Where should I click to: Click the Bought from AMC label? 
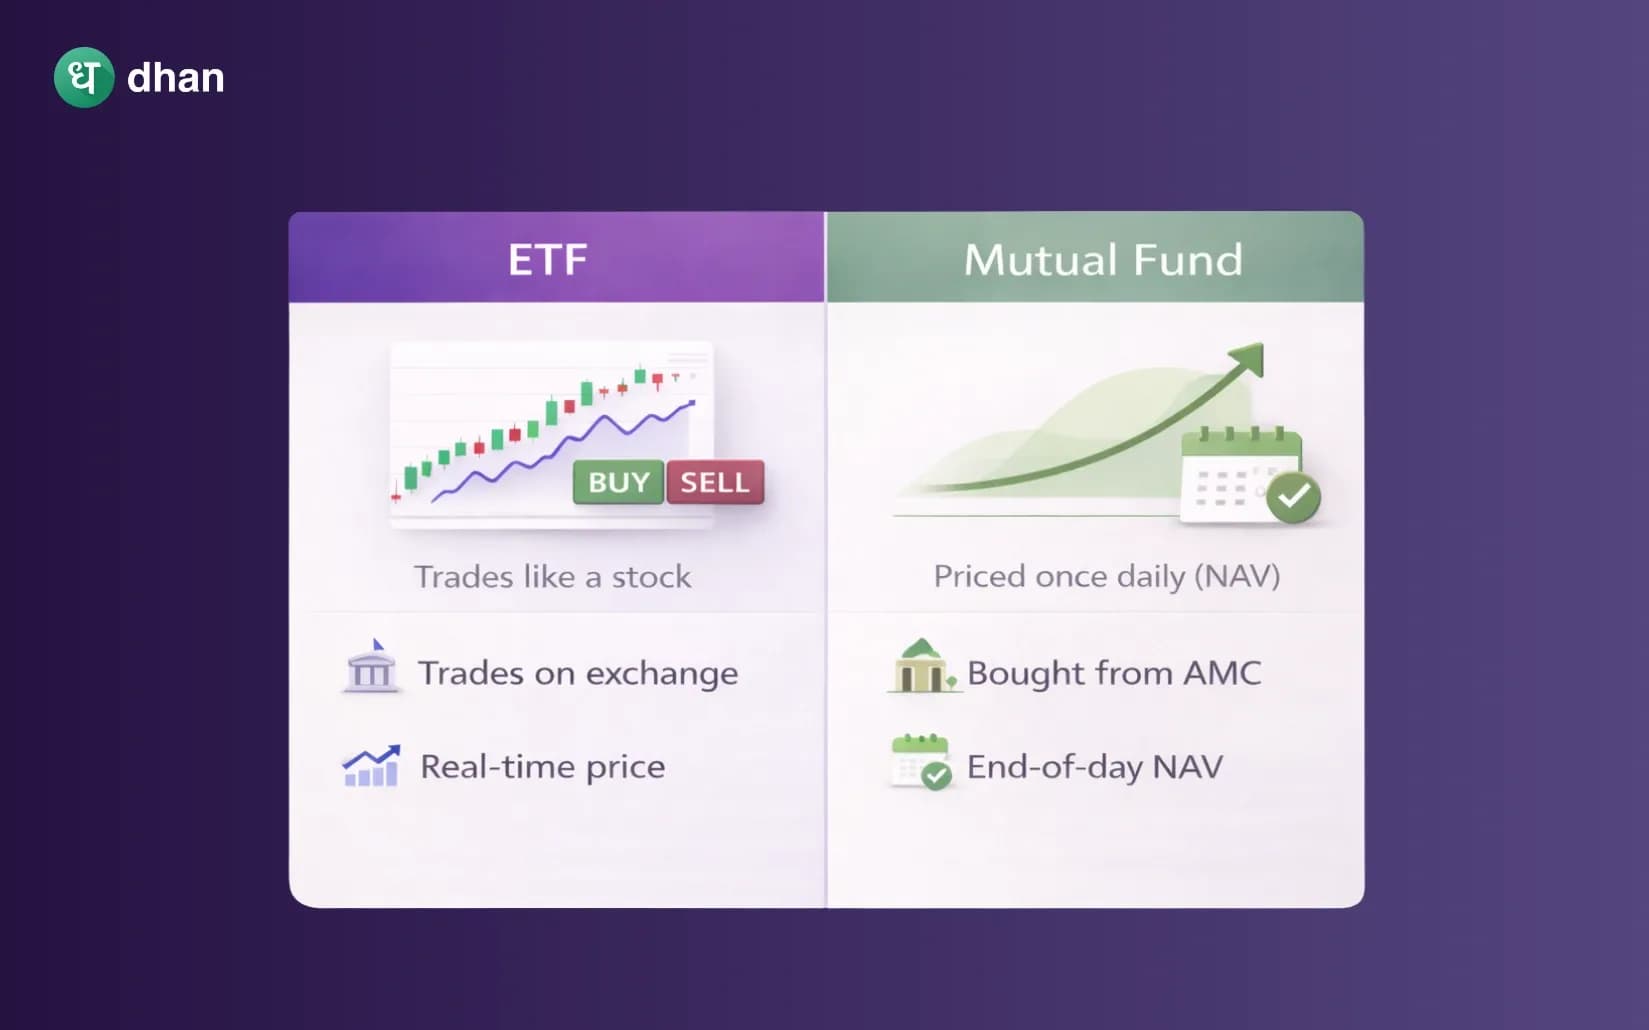tap(1114, 673)
